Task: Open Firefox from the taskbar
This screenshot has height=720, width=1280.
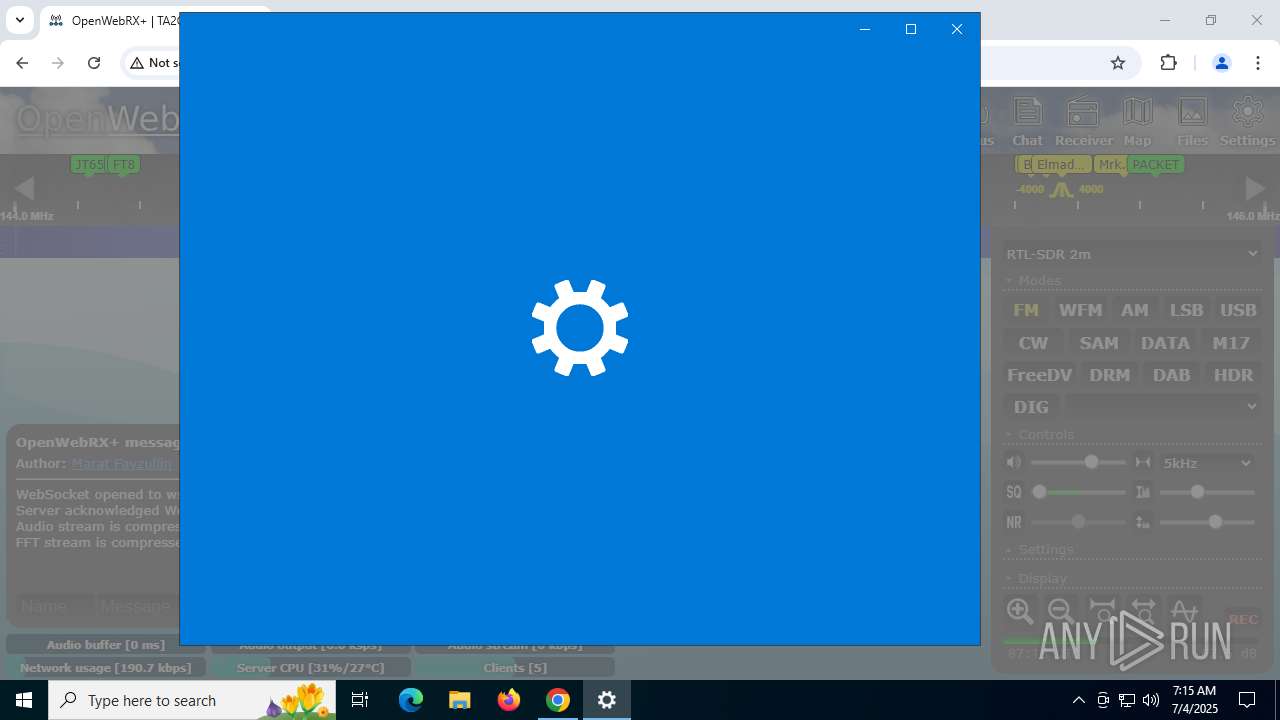Action: [x=509, y=700]
